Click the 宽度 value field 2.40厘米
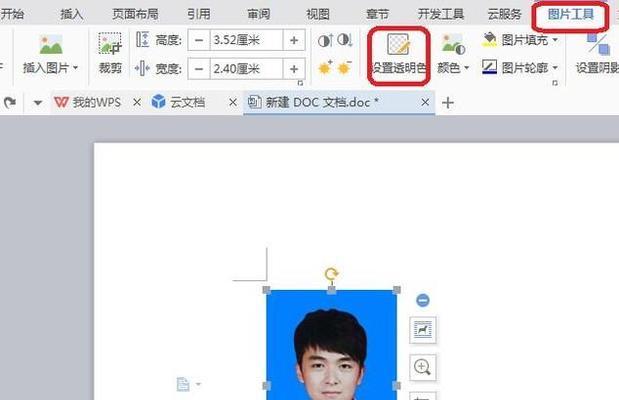This screenshot has height=400, width=619. 246,69
